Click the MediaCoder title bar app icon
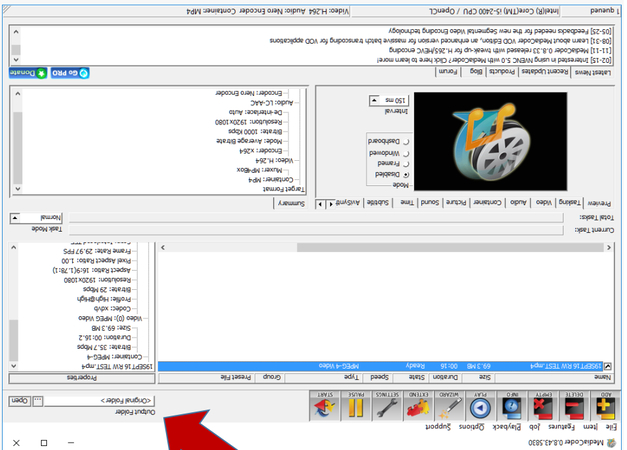This screenshot has width=627, height=450. point(612,442)
